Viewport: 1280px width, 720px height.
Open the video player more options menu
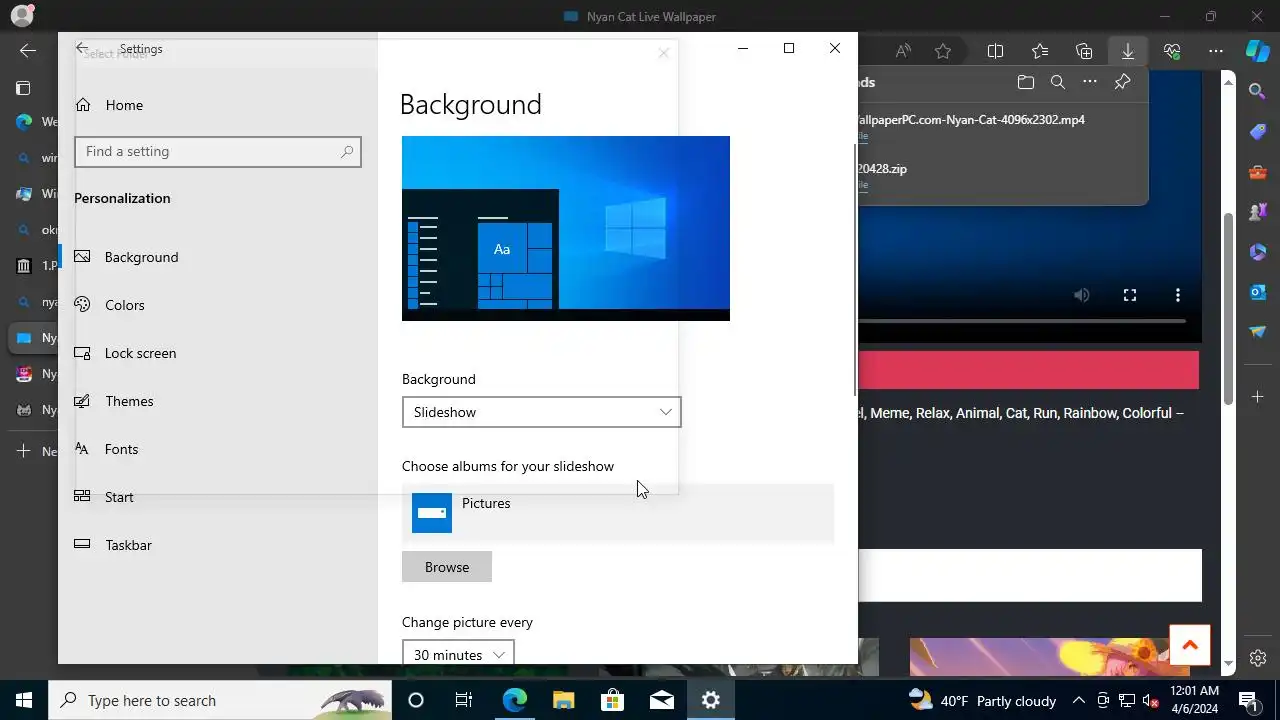(1178, 295)
